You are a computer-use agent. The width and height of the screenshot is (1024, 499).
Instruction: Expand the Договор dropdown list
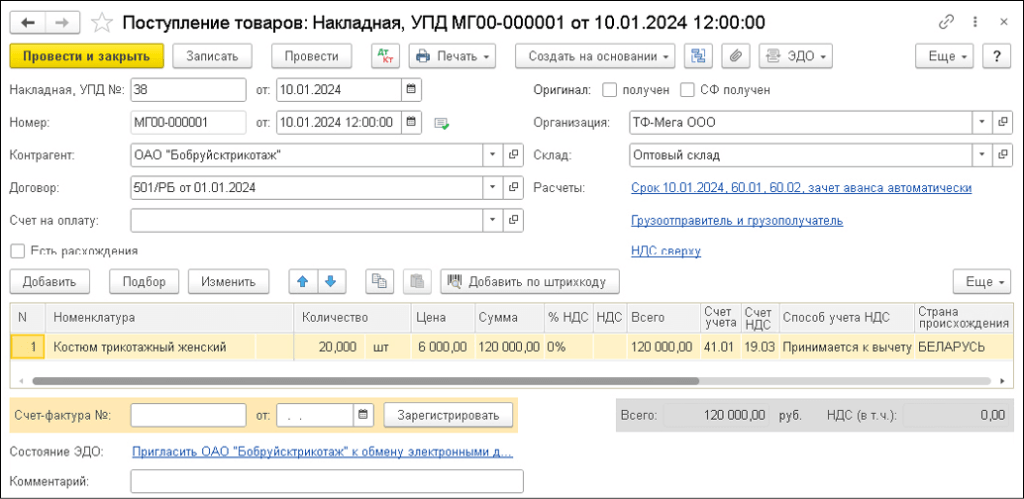point(493,187)
